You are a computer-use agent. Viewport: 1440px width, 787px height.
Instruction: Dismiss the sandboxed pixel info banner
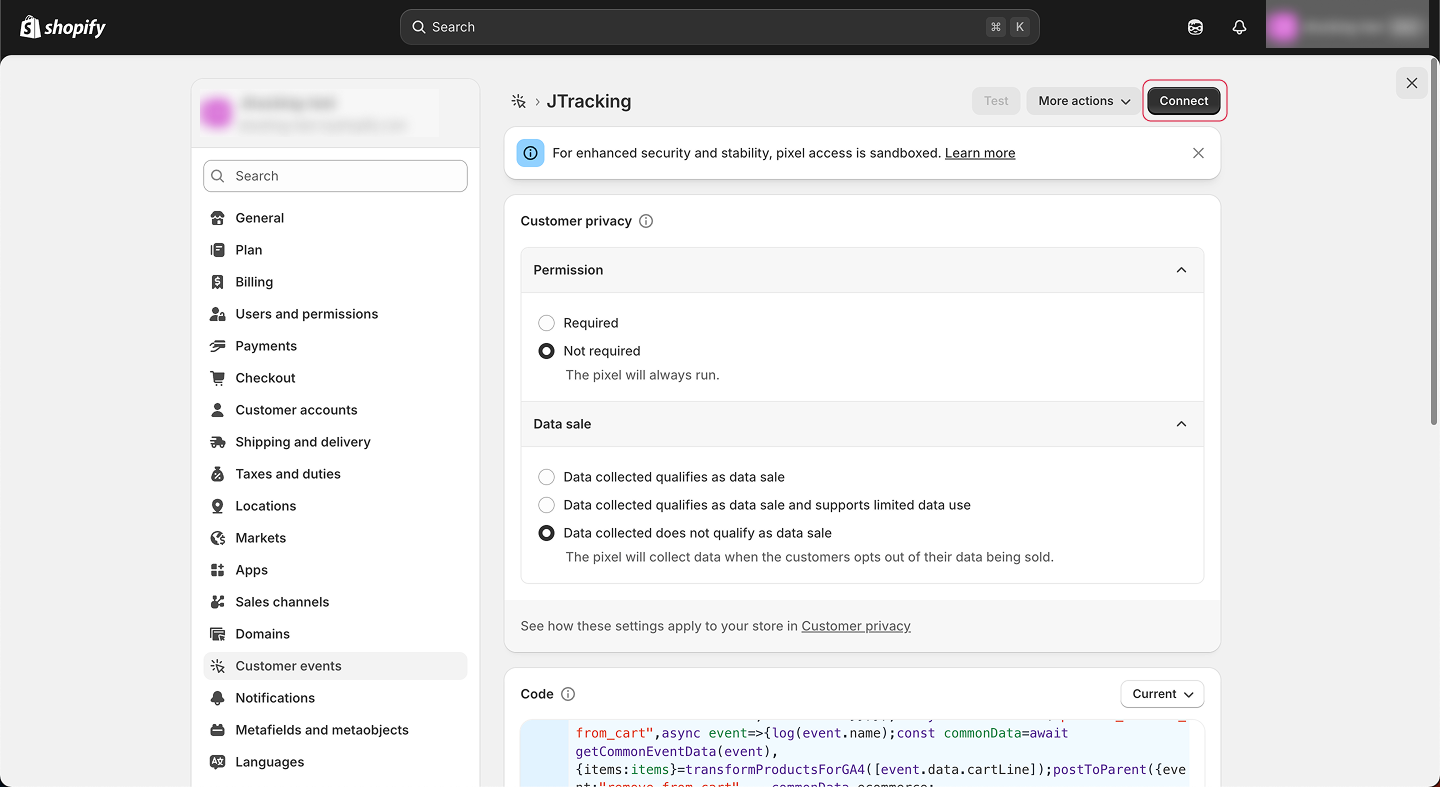coord(1198,153)
